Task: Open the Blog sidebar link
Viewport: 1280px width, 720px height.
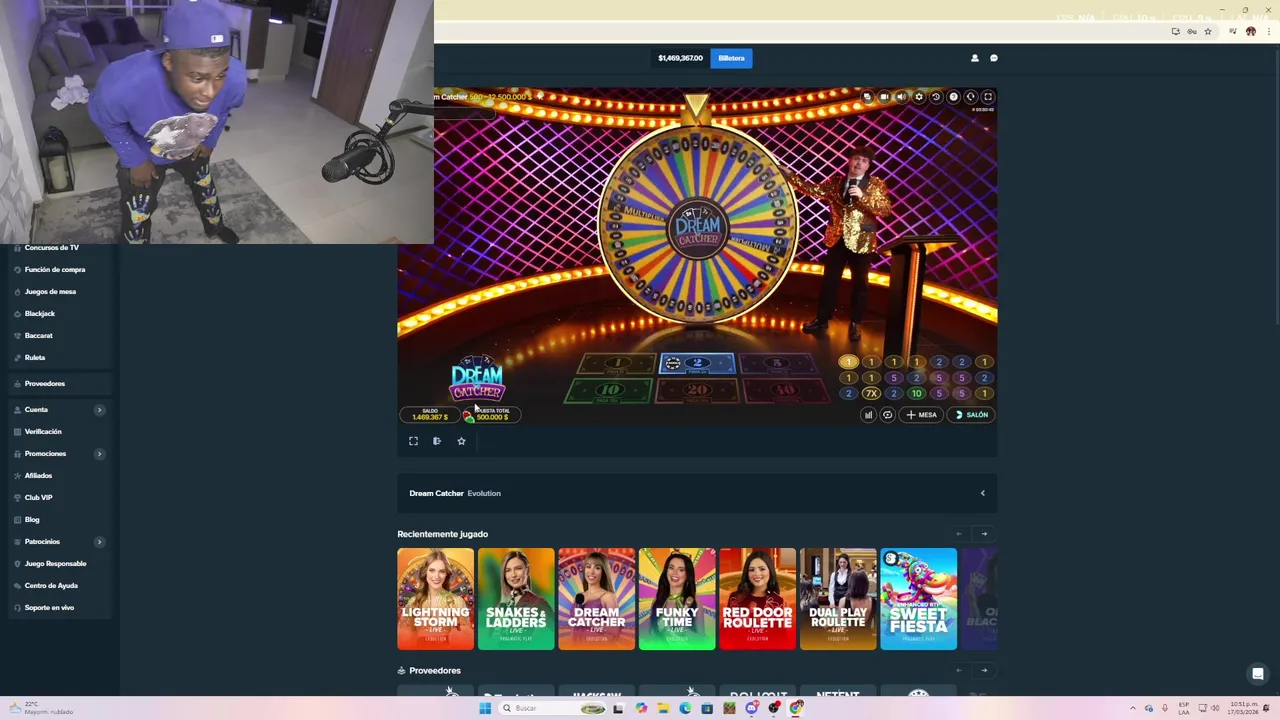Action: point(31,519)
